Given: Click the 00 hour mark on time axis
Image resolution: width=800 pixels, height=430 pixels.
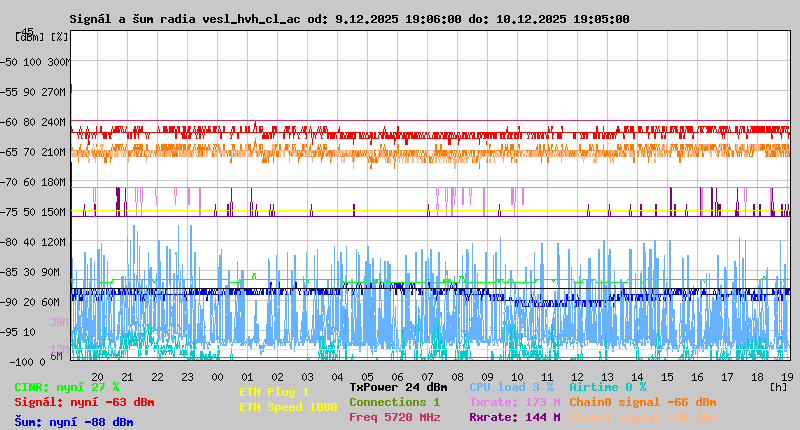Looking at the screenshot, I should pos(217,376).
